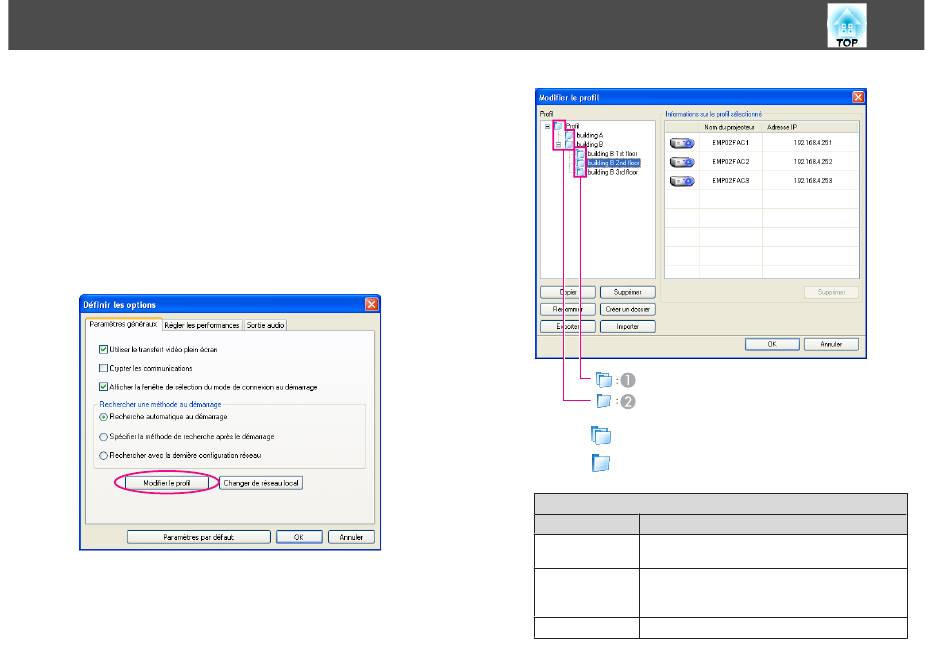Click the Exporter button
Screen dimensions: 950x660
point(568,327)
